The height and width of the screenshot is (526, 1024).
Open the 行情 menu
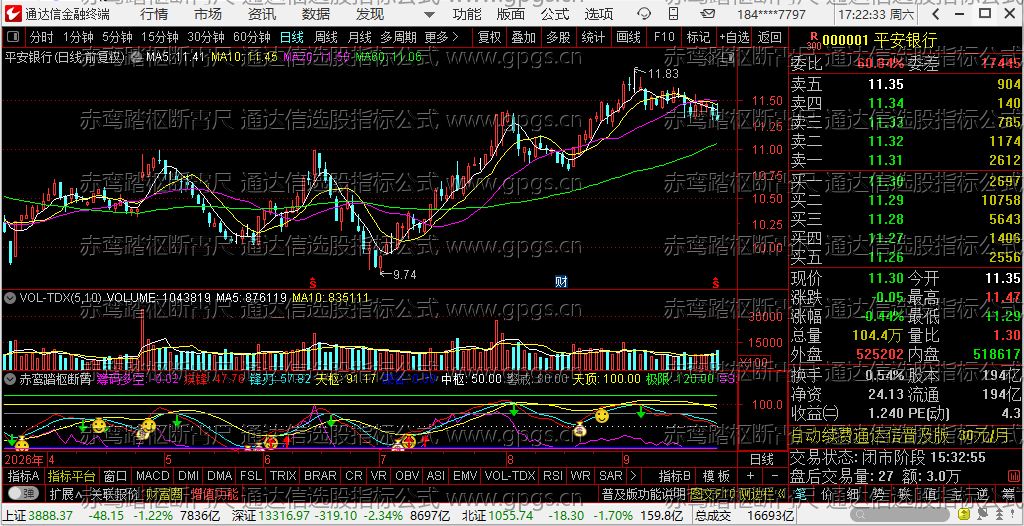tap(154, 14)
